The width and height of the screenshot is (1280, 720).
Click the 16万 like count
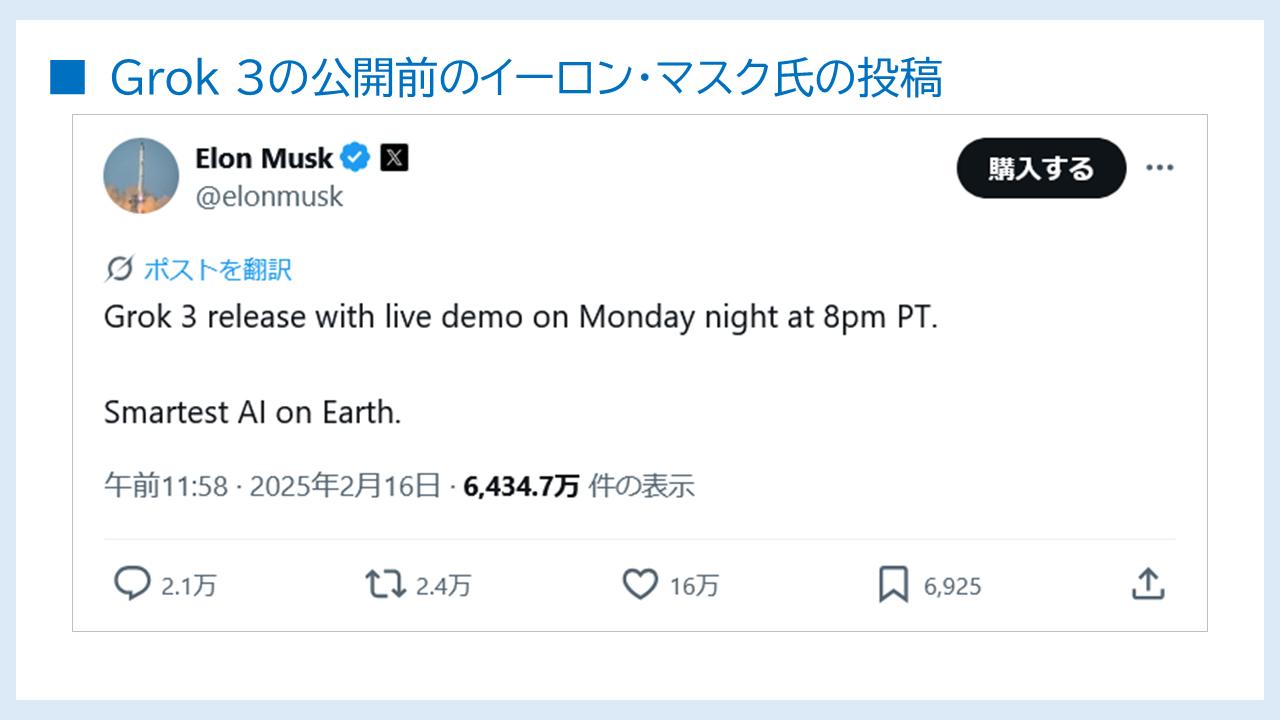click(x=694, y=586)
